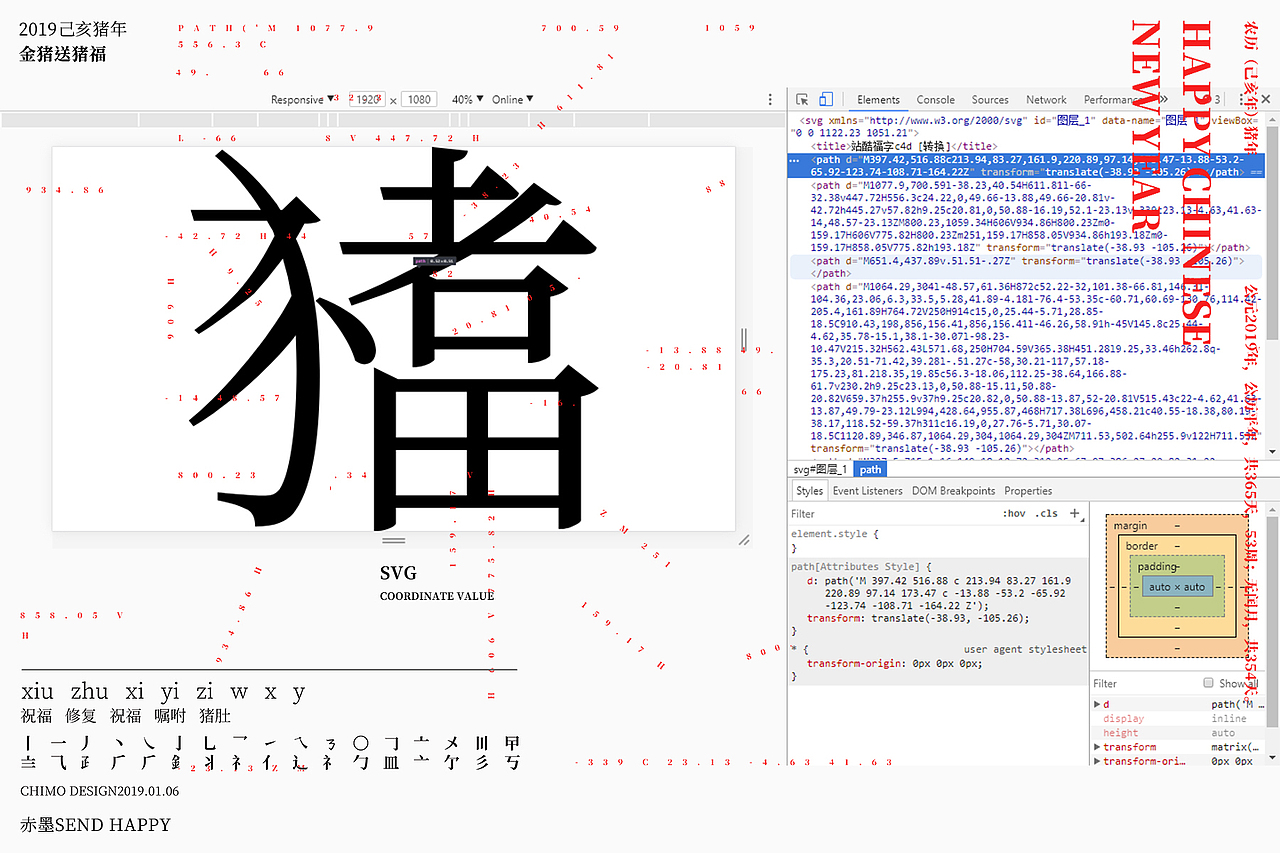The width and height of the screenshot is (1280, 853).
Task: Expand the transform computed property
Action: 1098,747
